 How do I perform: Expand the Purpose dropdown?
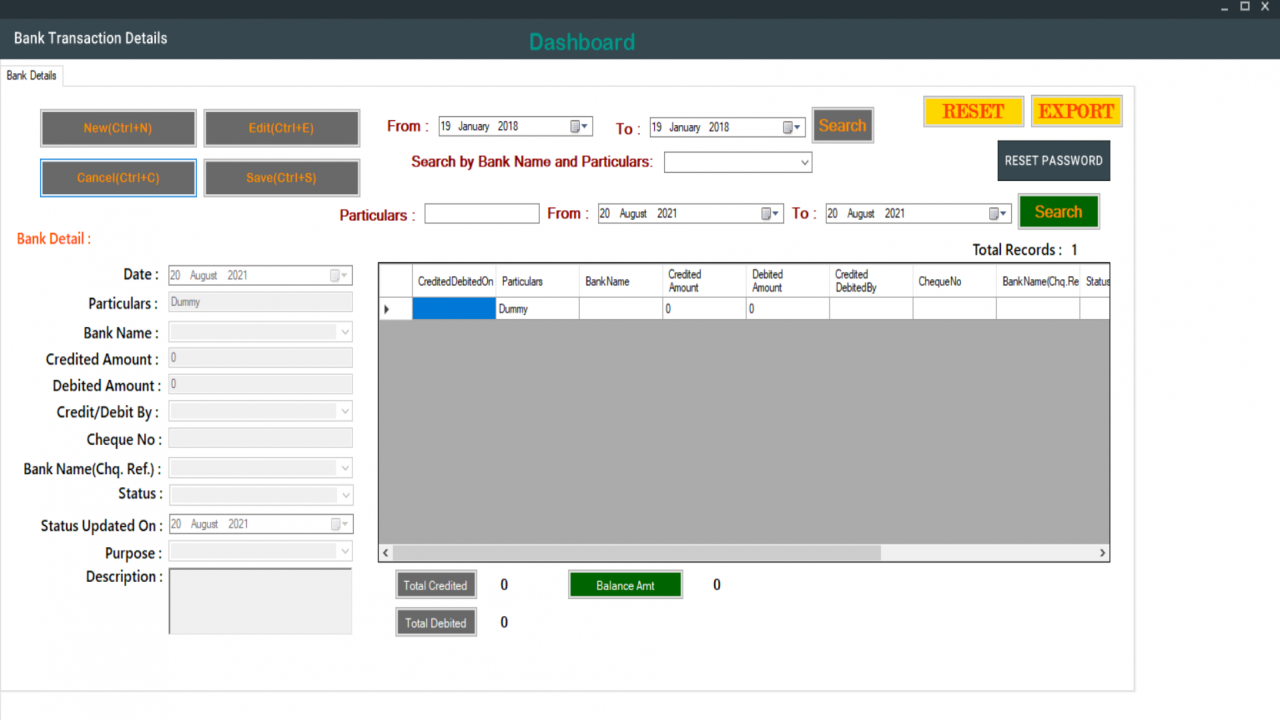345,551
